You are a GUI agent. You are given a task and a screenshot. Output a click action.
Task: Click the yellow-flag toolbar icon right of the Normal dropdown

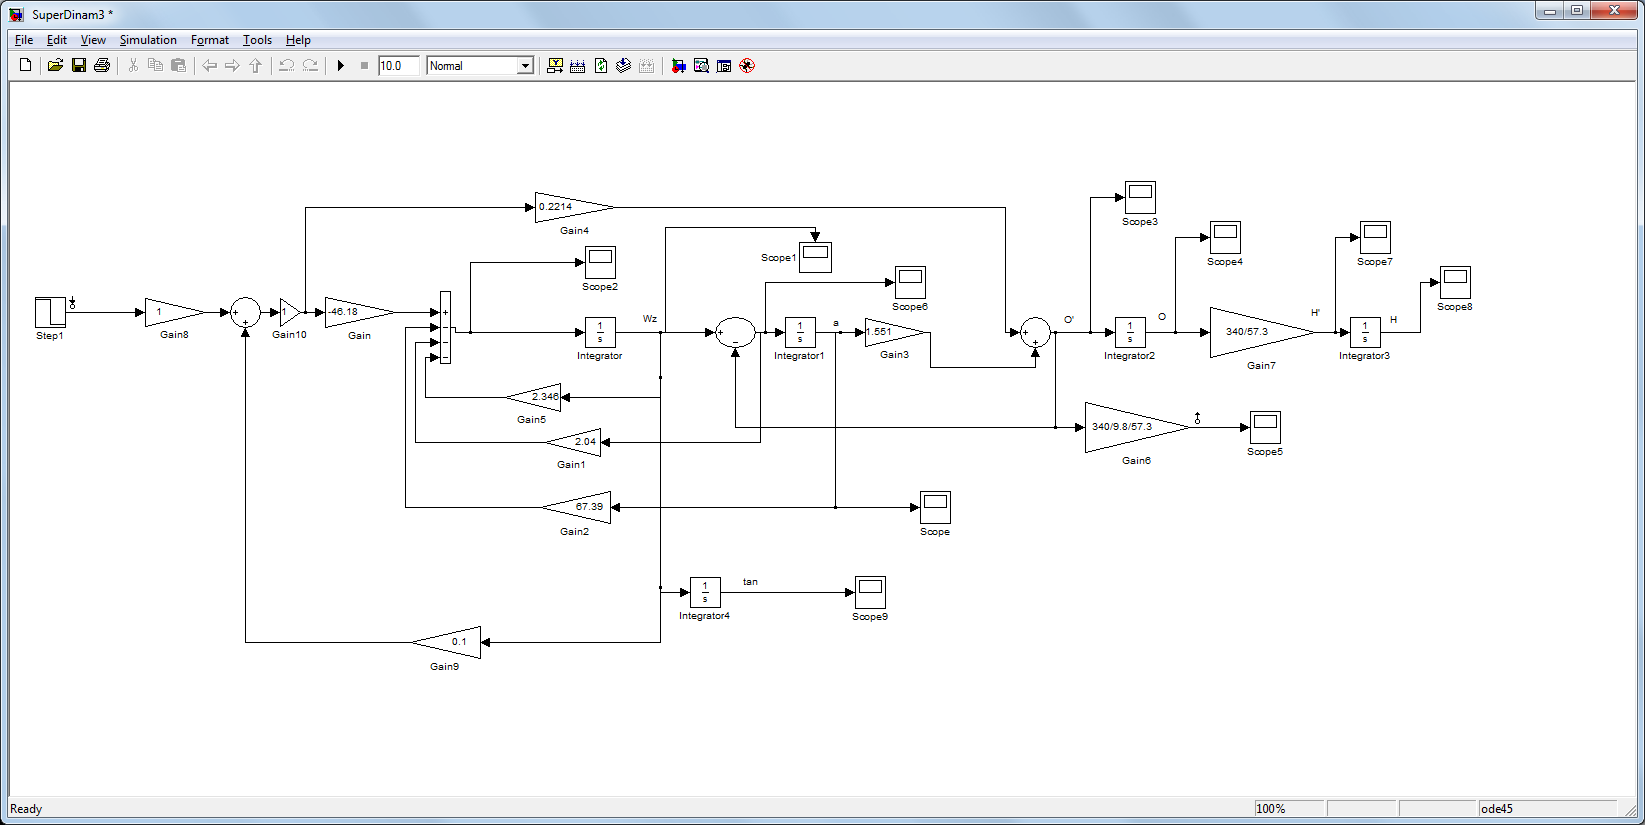(555, 66)
